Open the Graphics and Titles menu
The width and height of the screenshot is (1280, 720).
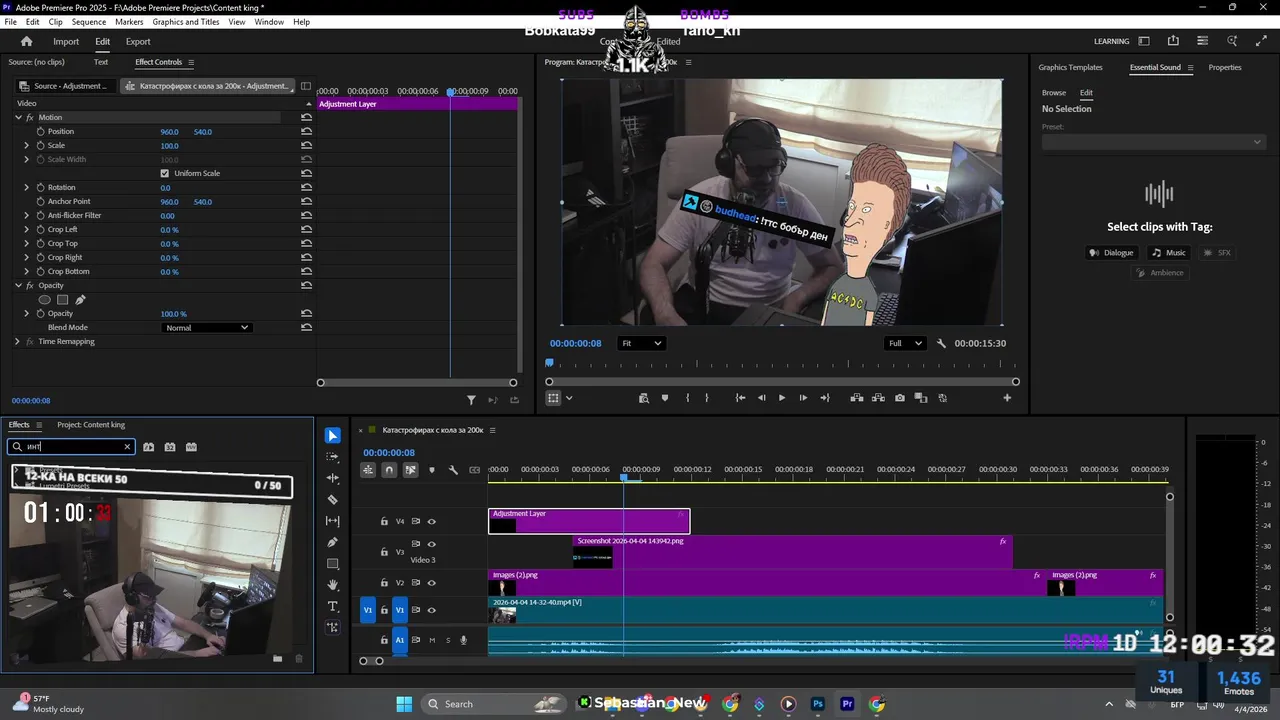click(x=186, y=22)
